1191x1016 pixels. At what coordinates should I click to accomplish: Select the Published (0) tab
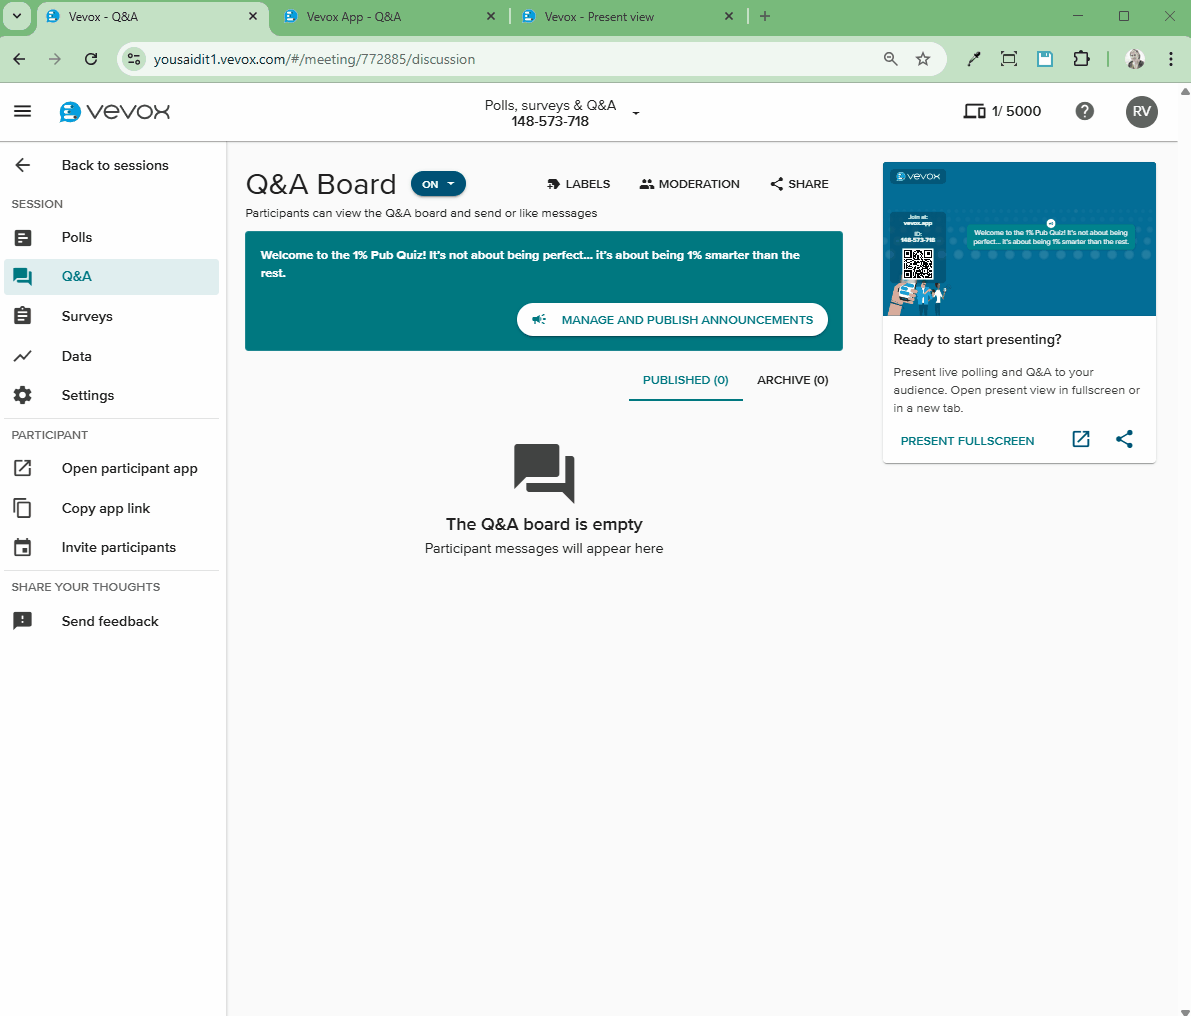685,380
